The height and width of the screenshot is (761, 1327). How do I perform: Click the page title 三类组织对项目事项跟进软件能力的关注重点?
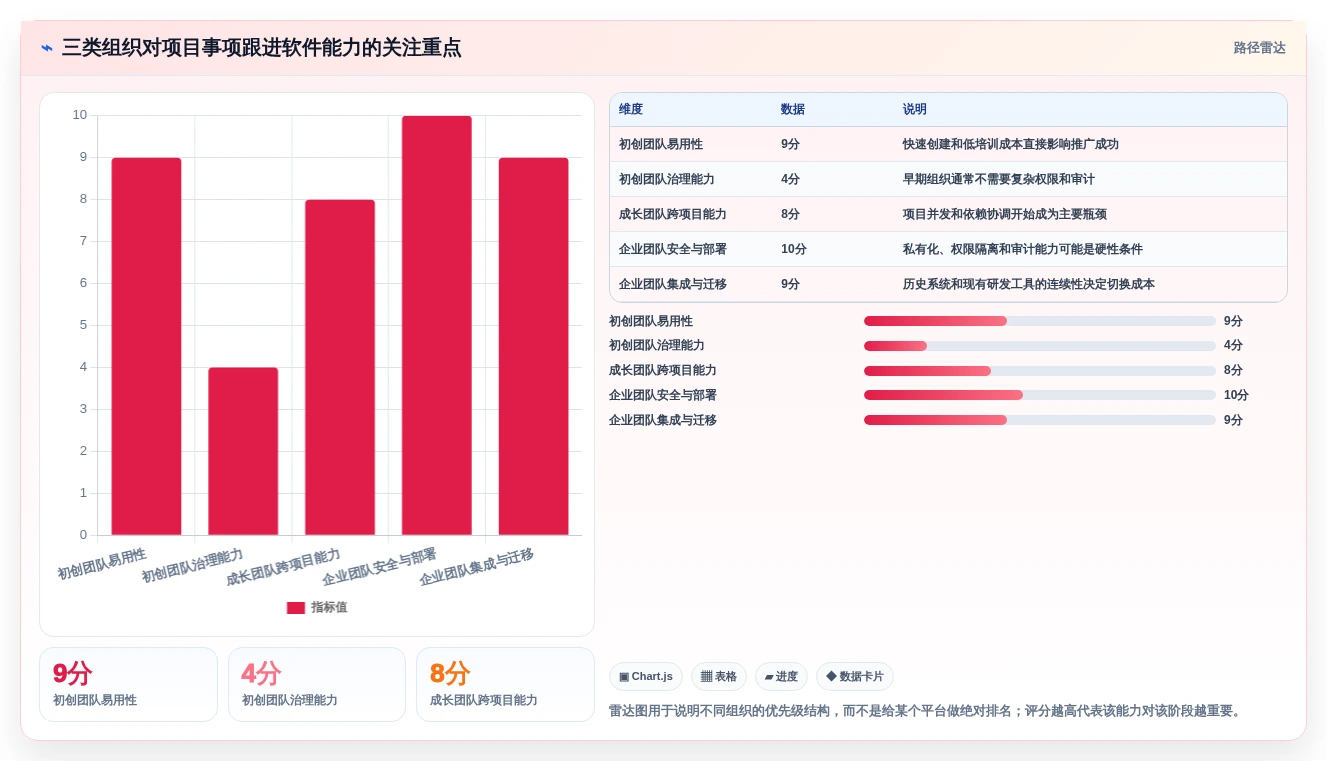[261, 48]
